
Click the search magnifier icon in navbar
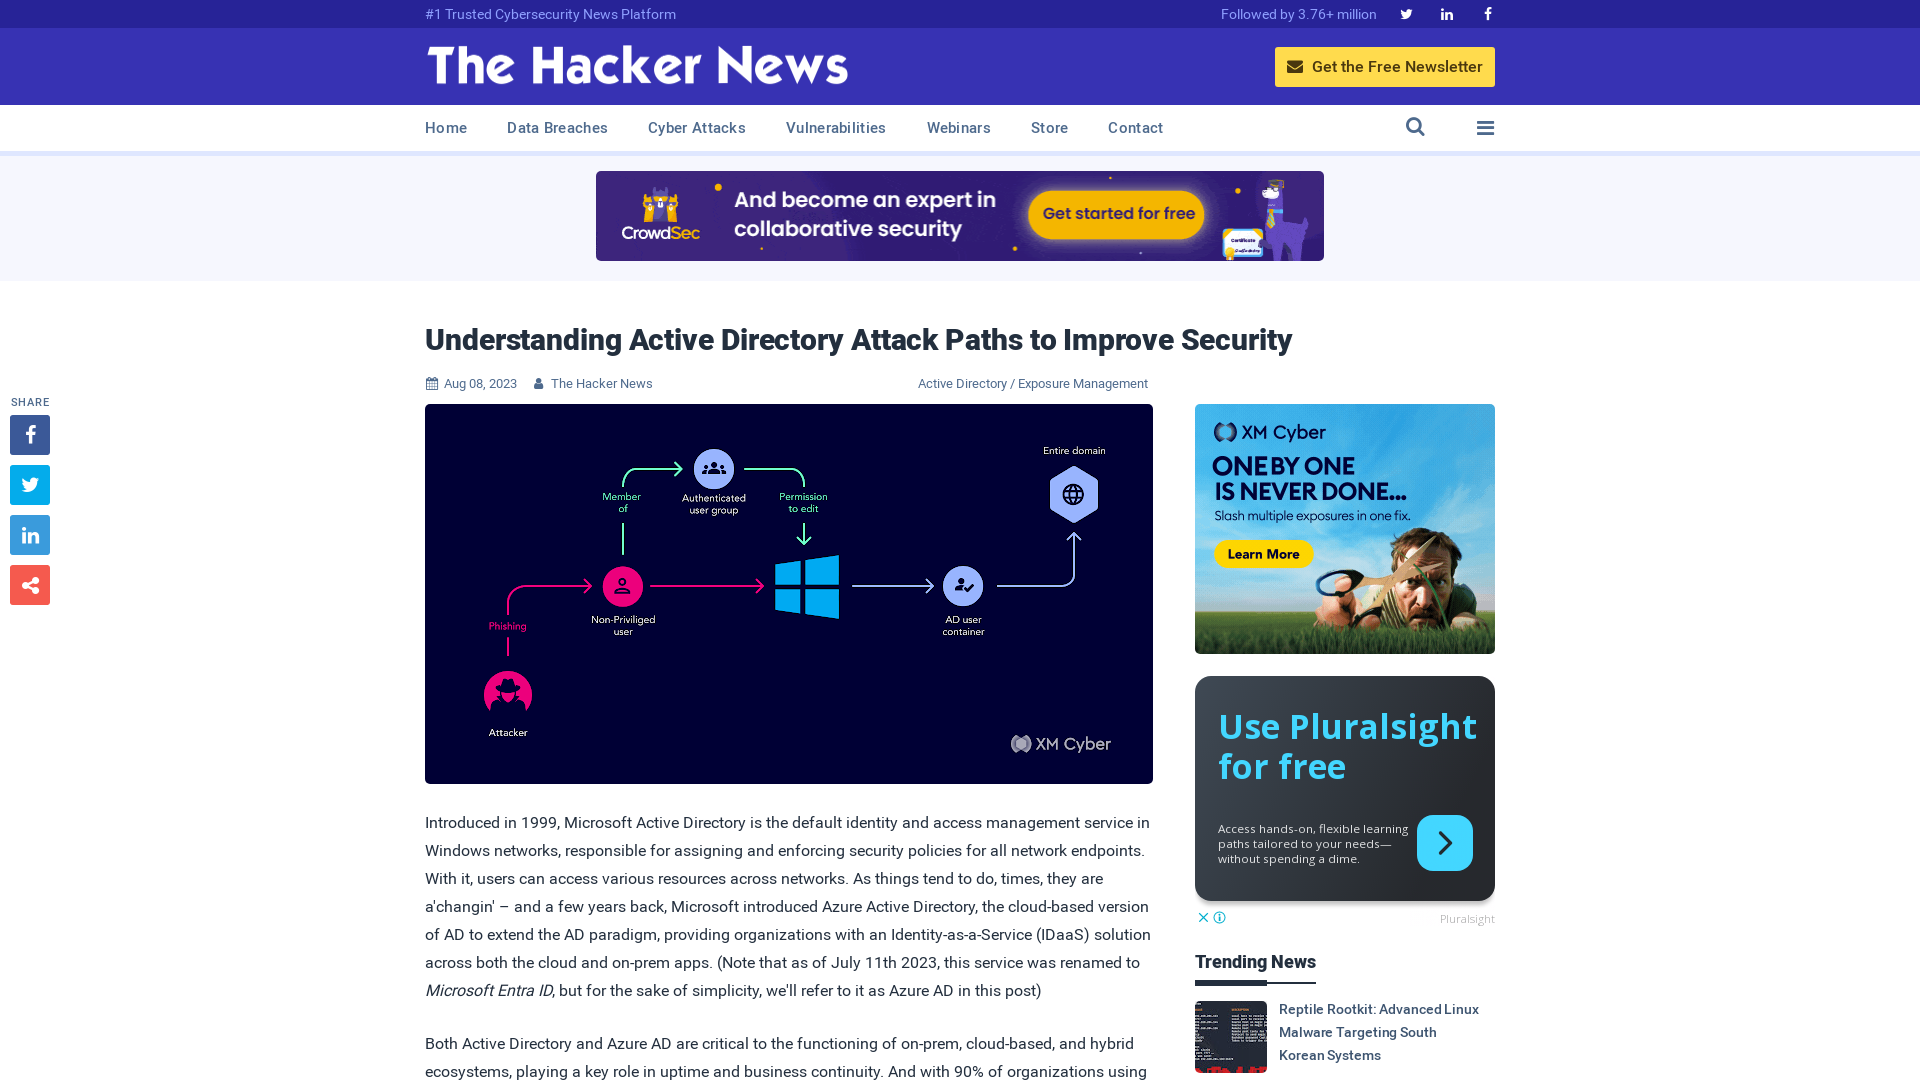(x=1415, y=127)
